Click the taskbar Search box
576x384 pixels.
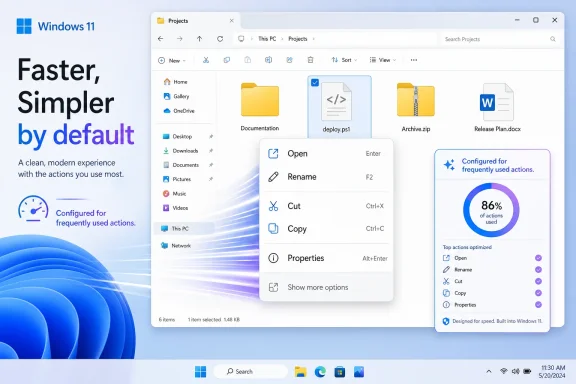(251, 372)
